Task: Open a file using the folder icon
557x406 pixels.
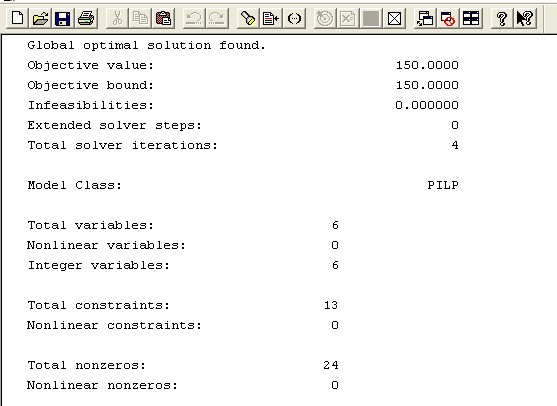Action: [40, 18]
